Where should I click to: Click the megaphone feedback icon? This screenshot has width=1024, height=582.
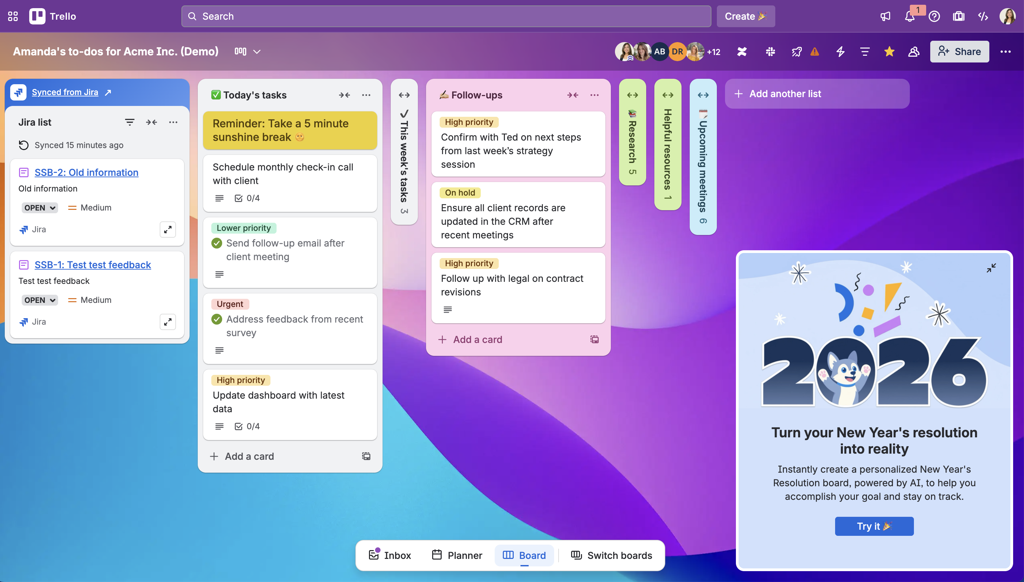[885, 16]
